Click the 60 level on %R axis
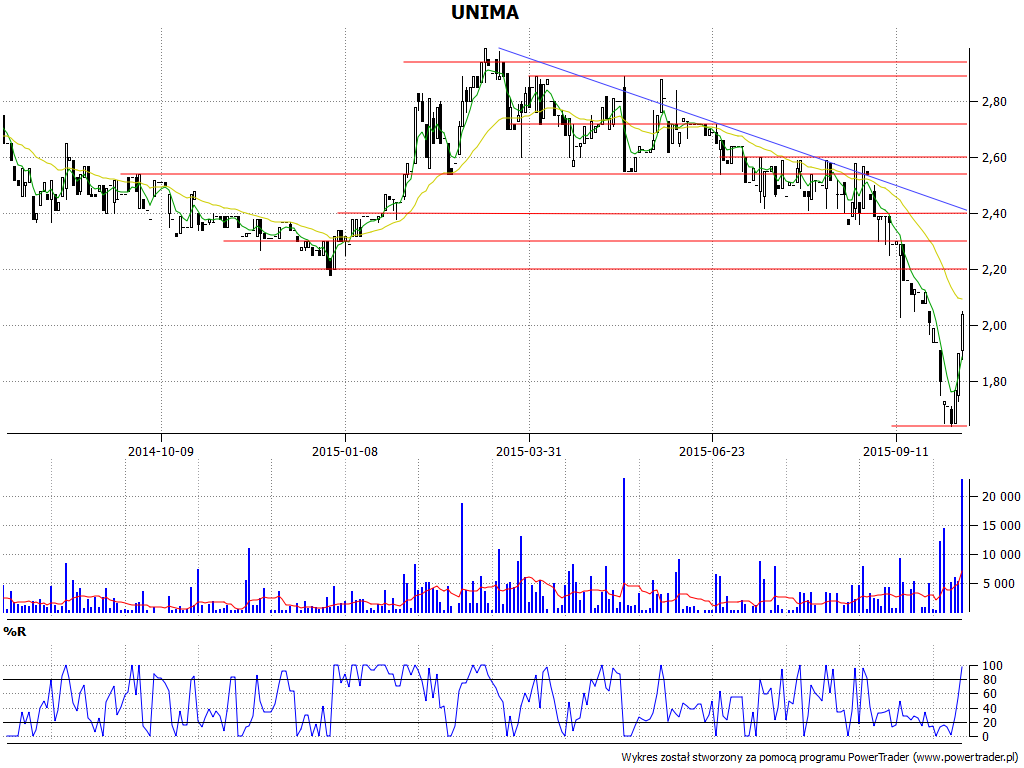The height and width of the screenshot is (768, 1024). click(x=989, y=694)
